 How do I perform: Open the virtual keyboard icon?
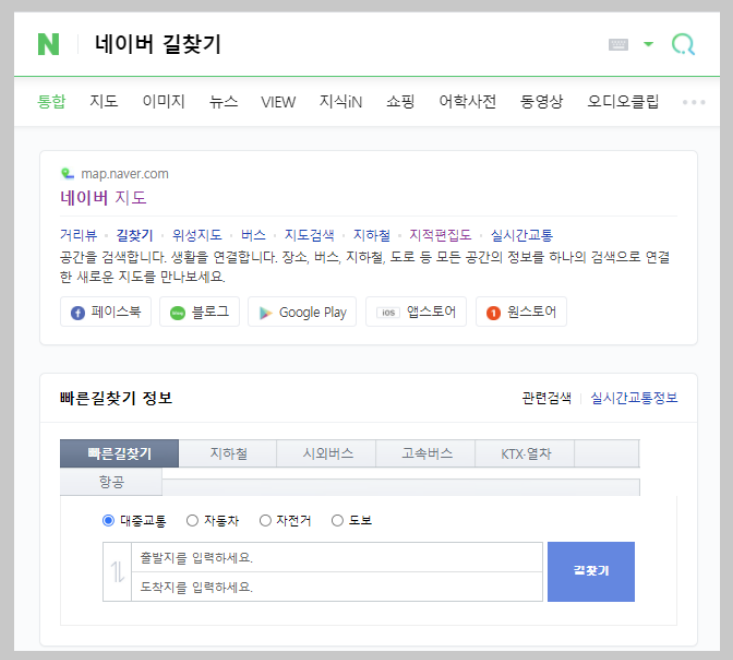click(618, 44)
